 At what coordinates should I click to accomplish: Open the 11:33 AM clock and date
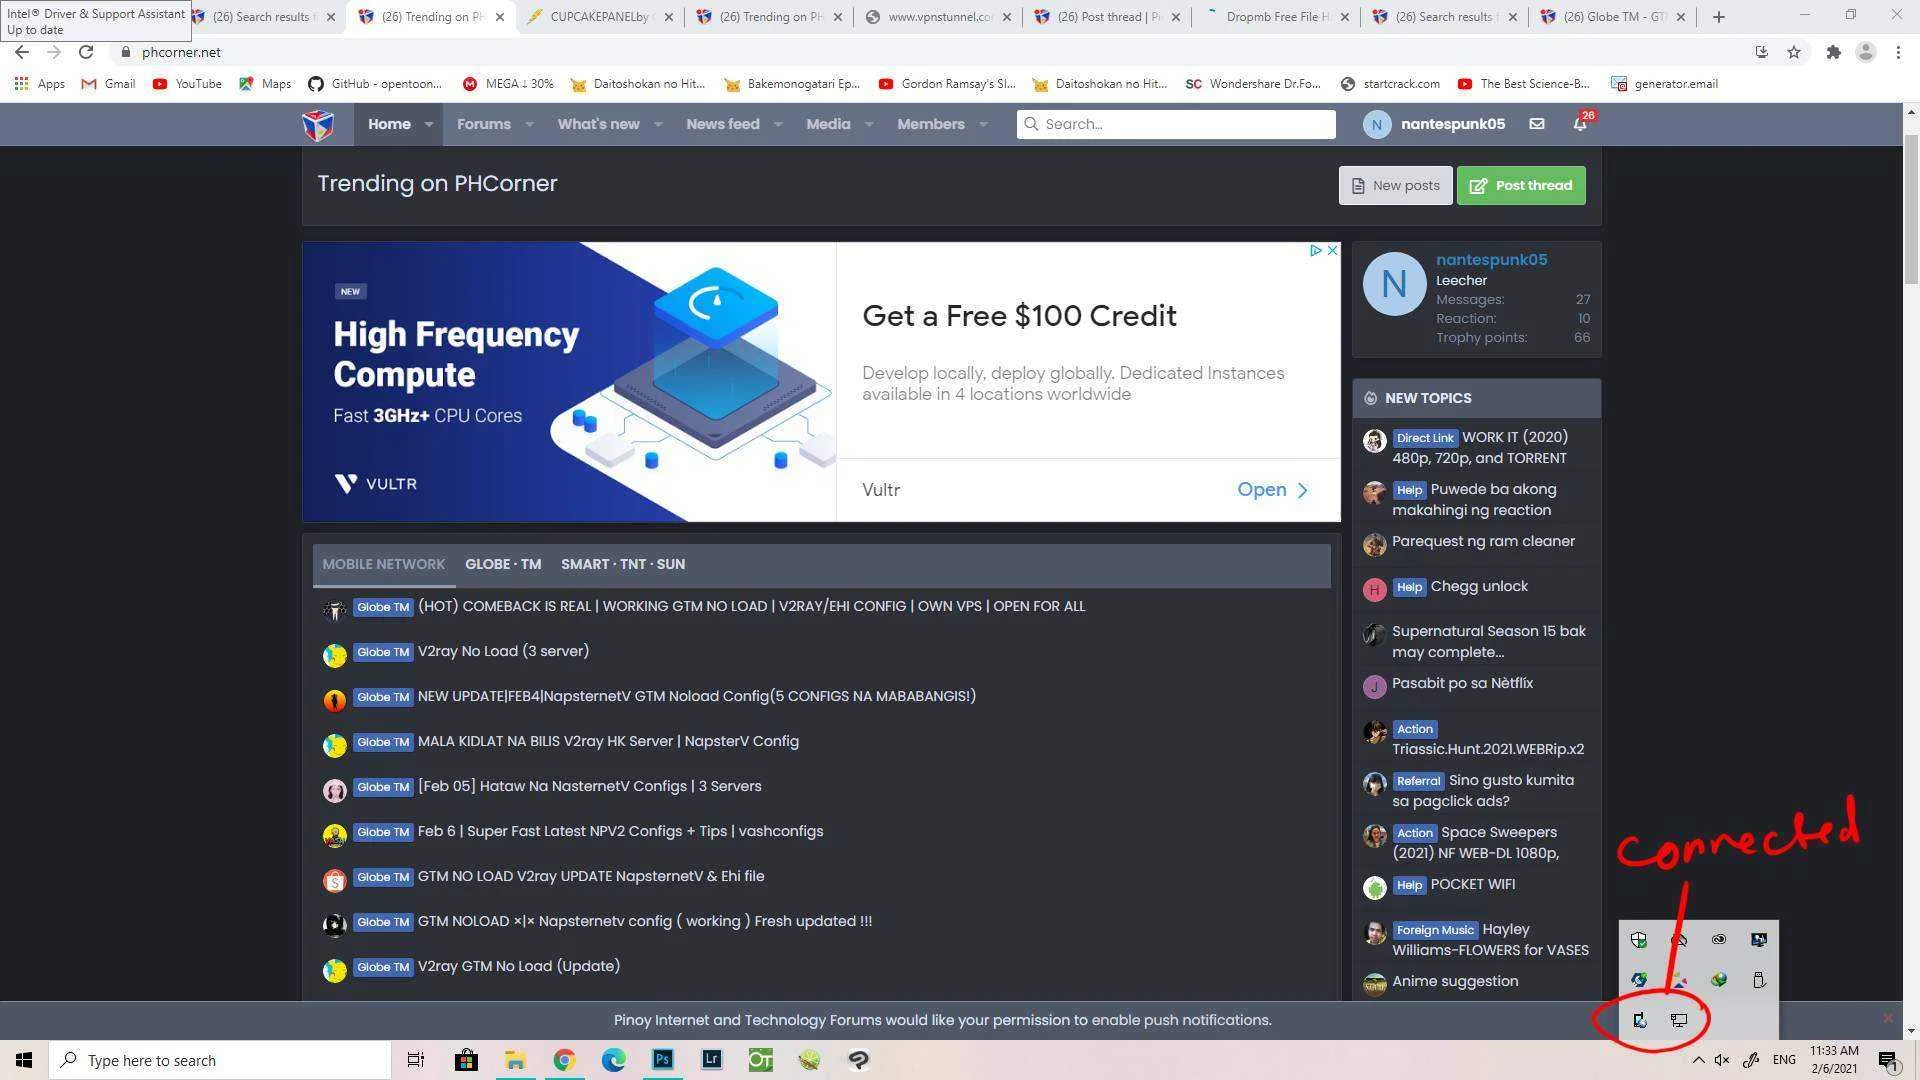click(x=1834, y=1060)
